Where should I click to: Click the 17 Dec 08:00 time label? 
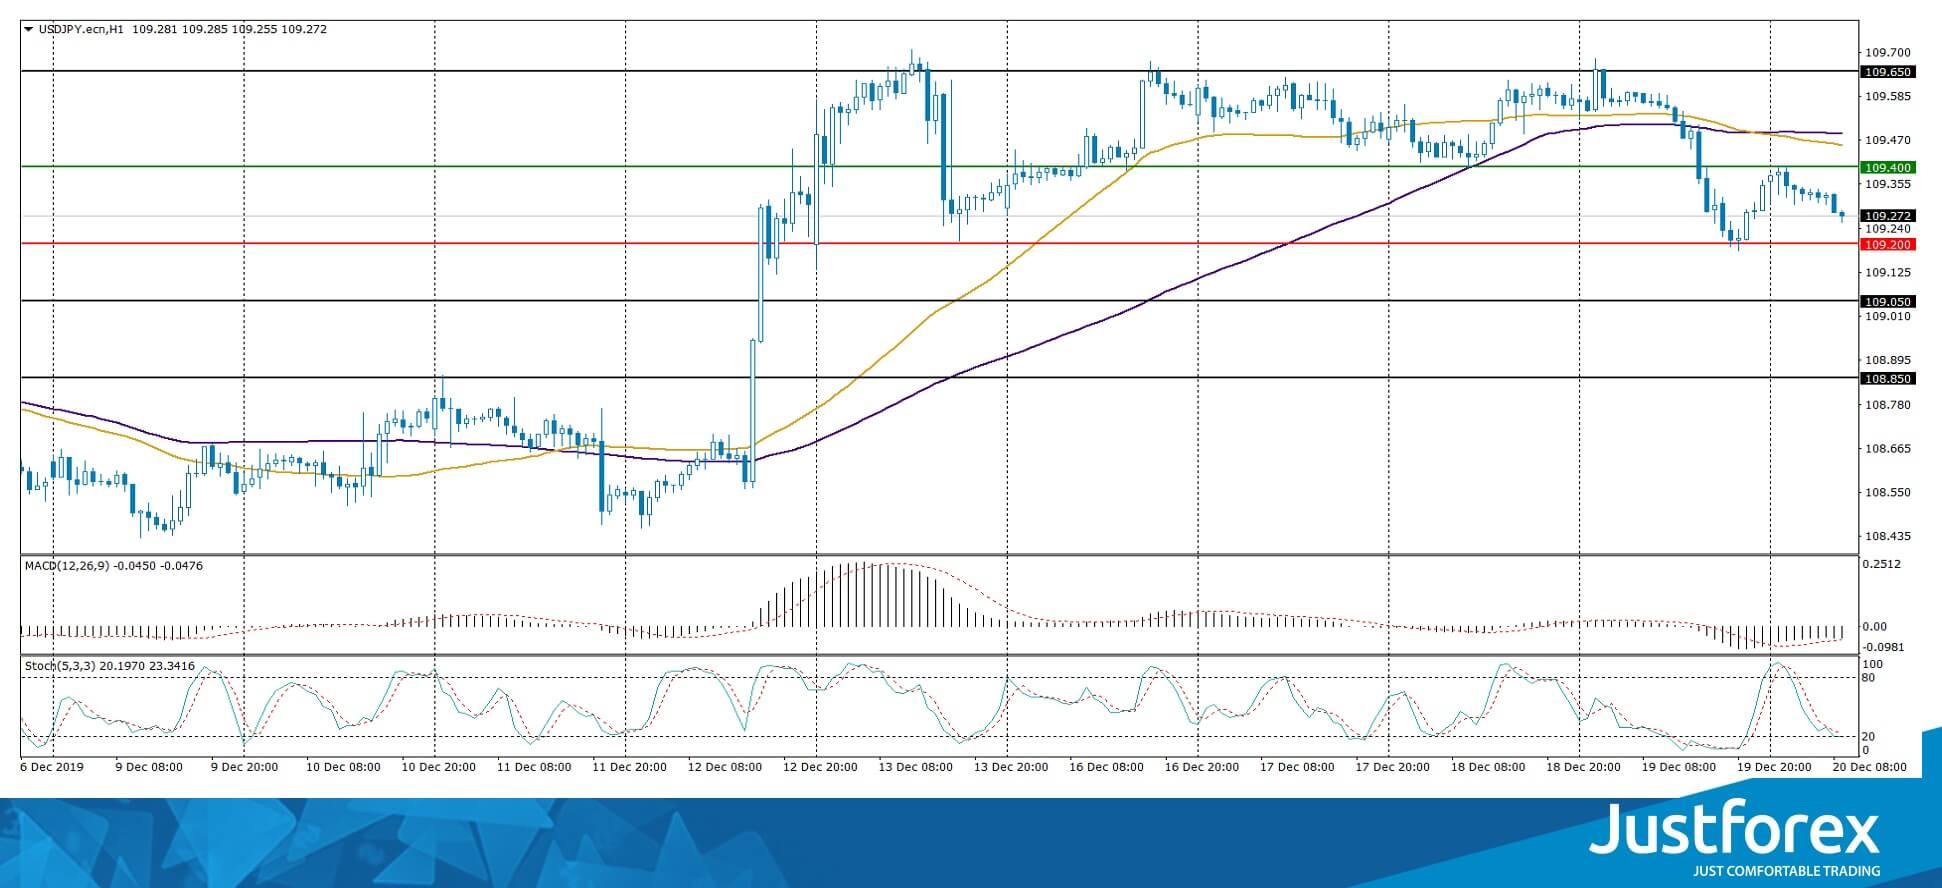[1295, 767]
